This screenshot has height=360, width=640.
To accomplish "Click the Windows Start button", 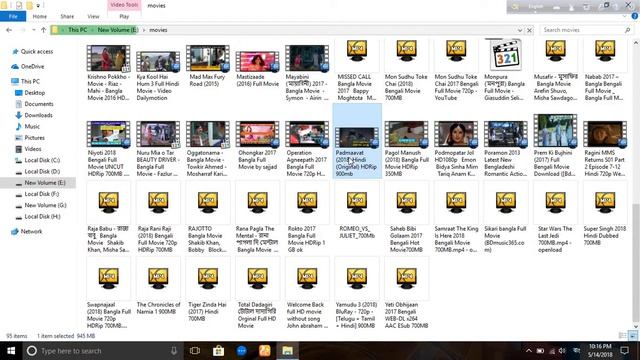I will 11,351.
